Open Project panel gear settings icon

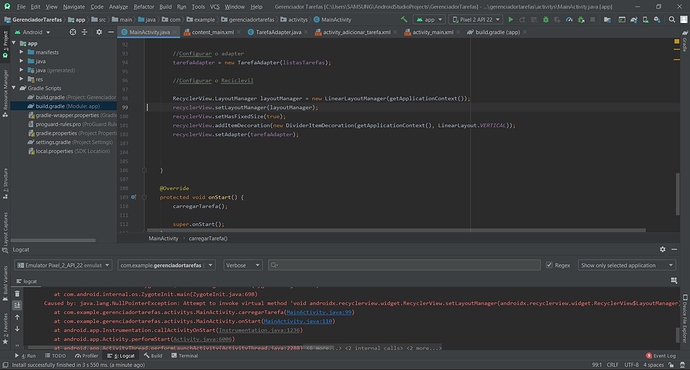click(x=99, y=32)
